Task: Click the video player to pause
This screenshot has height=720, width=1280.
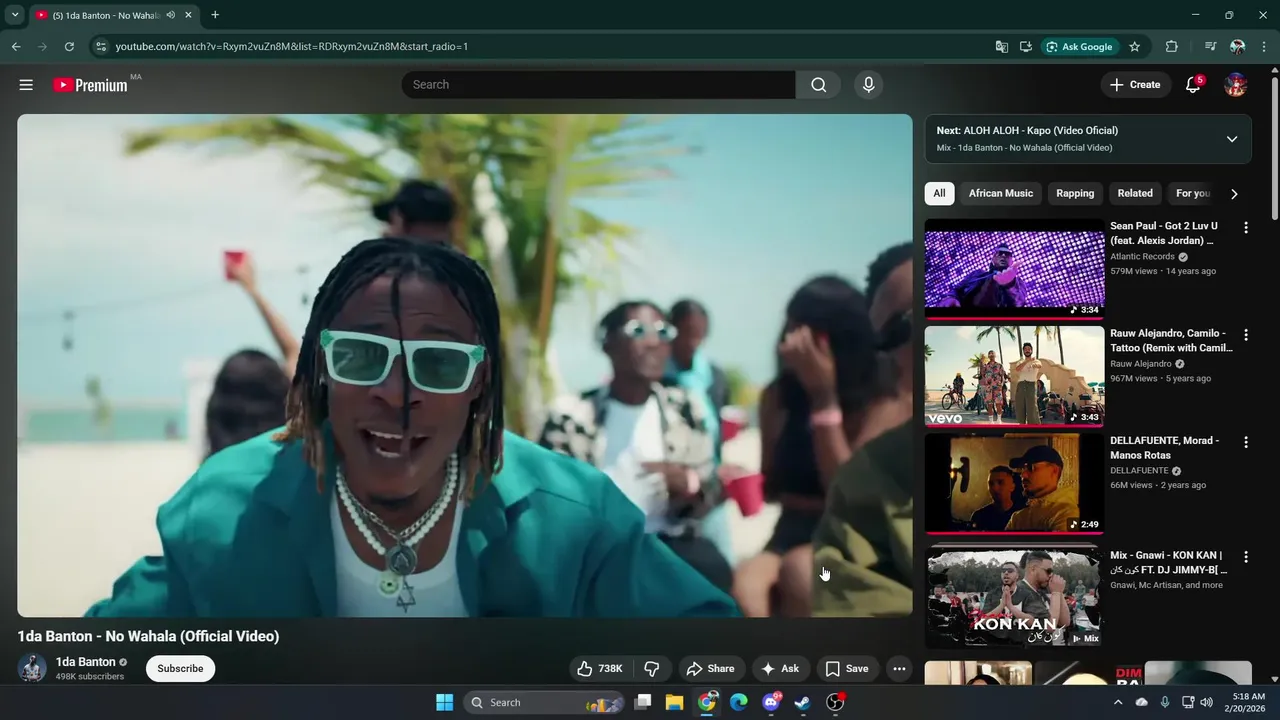Action: pyautogui.click(x=465, y=365)
